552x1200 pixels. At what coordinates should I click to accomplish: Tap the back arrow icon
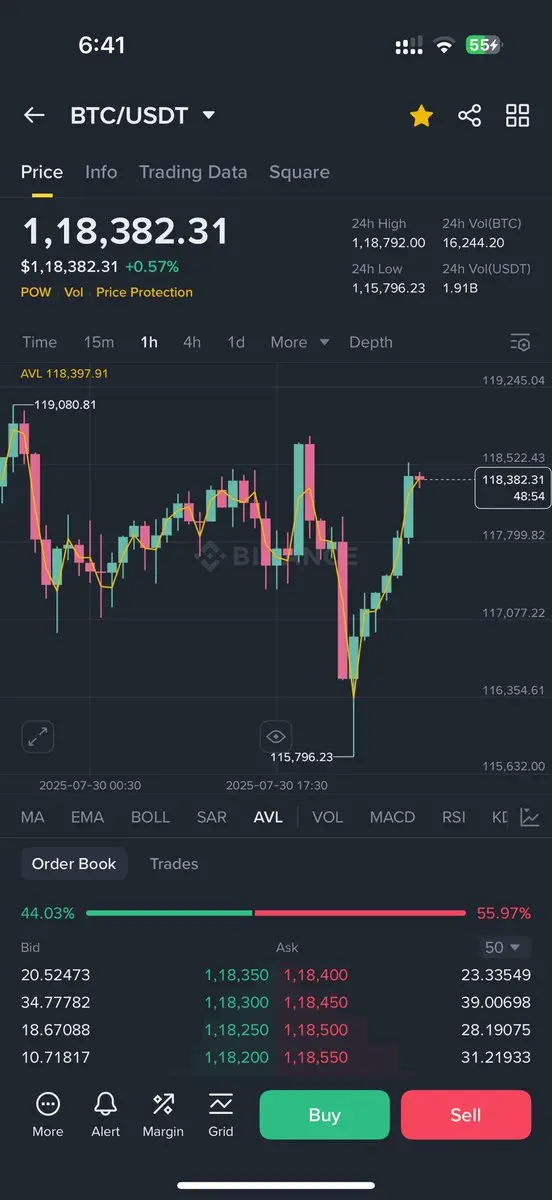click(34, 115)
